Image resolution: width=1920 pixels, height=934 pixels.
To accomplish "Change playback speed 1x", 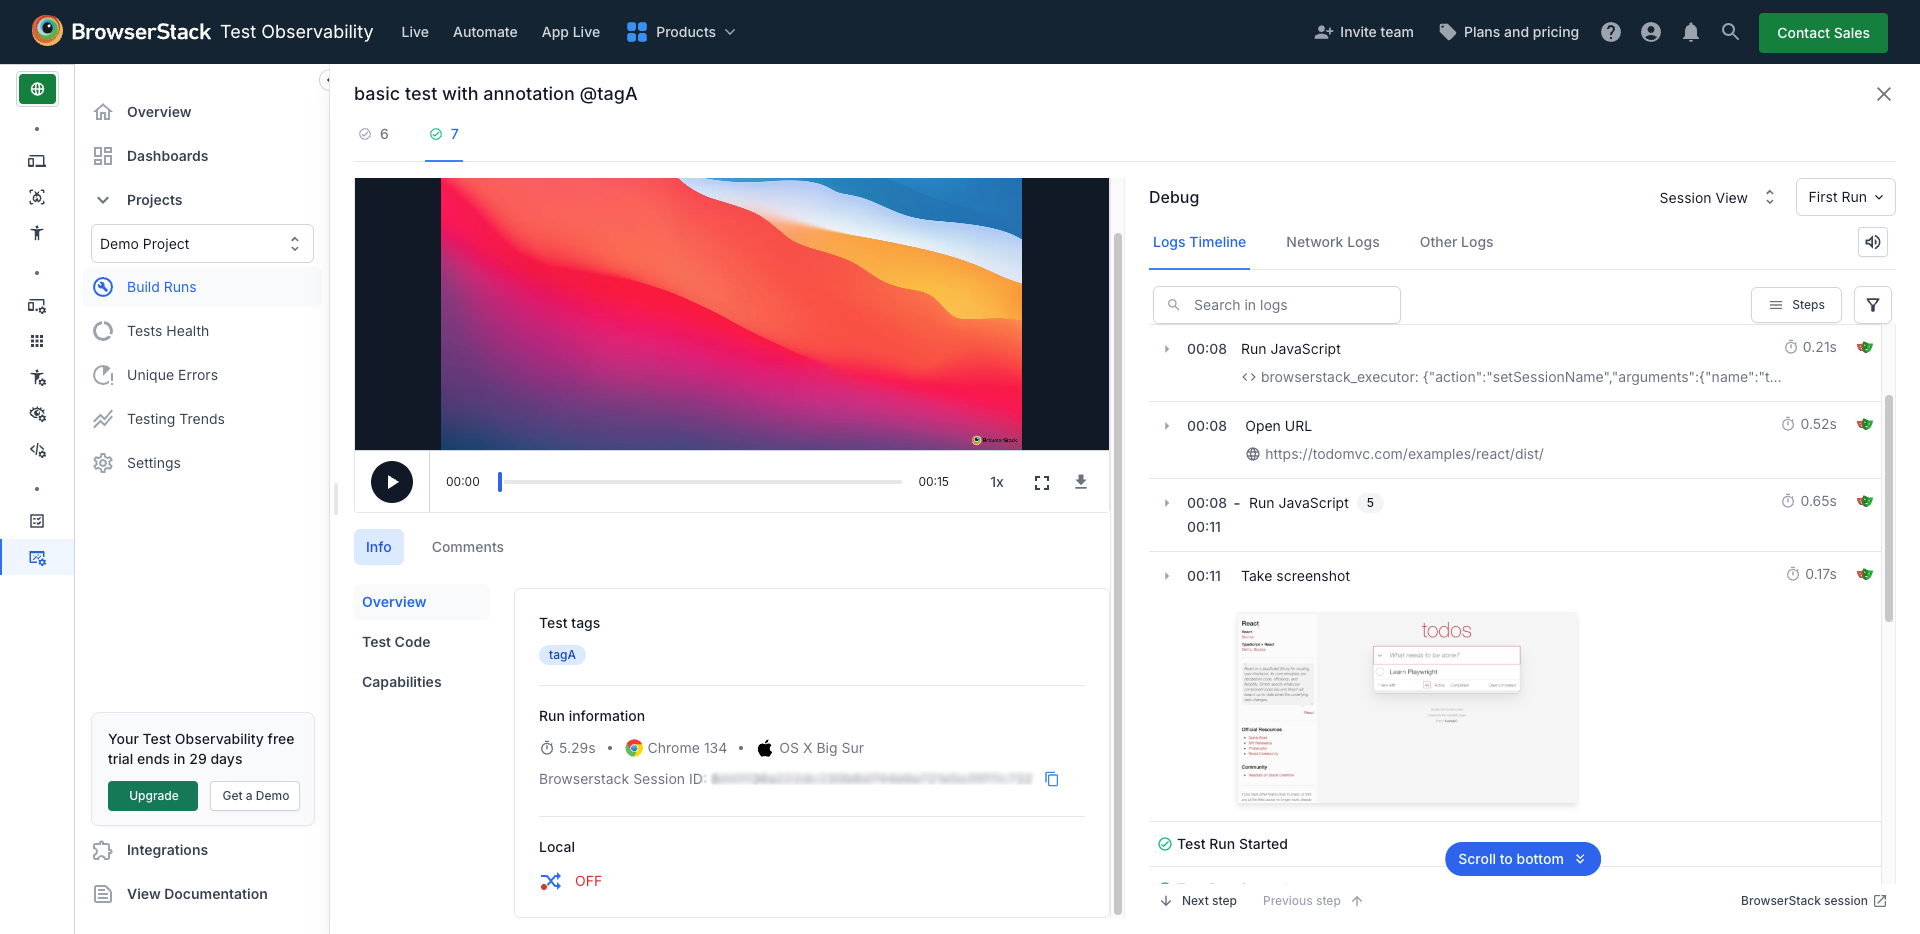I will 996,482.
